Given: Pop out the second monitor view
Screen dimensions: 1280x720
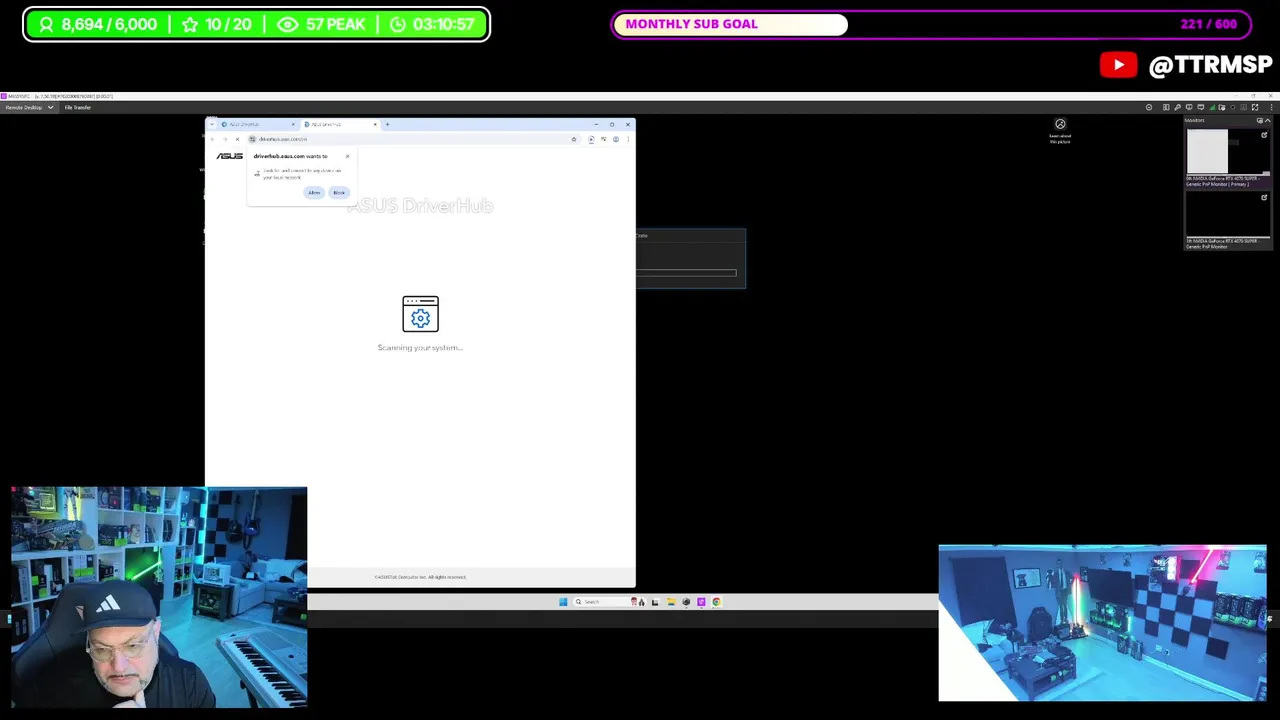Looking at the screenshot, I should pos(1264,198).
